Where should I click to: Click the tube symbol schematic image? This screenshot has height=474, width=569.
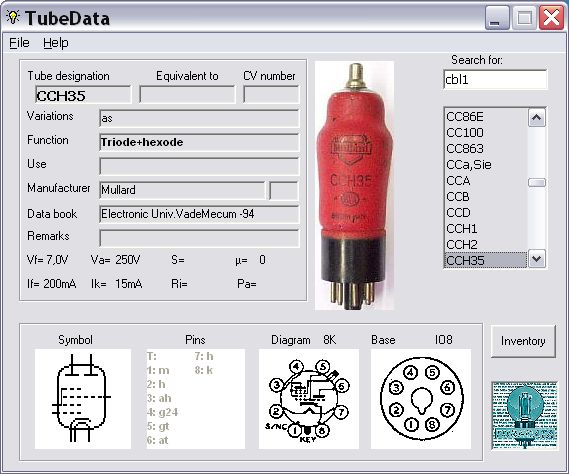(x=83, y=399)
